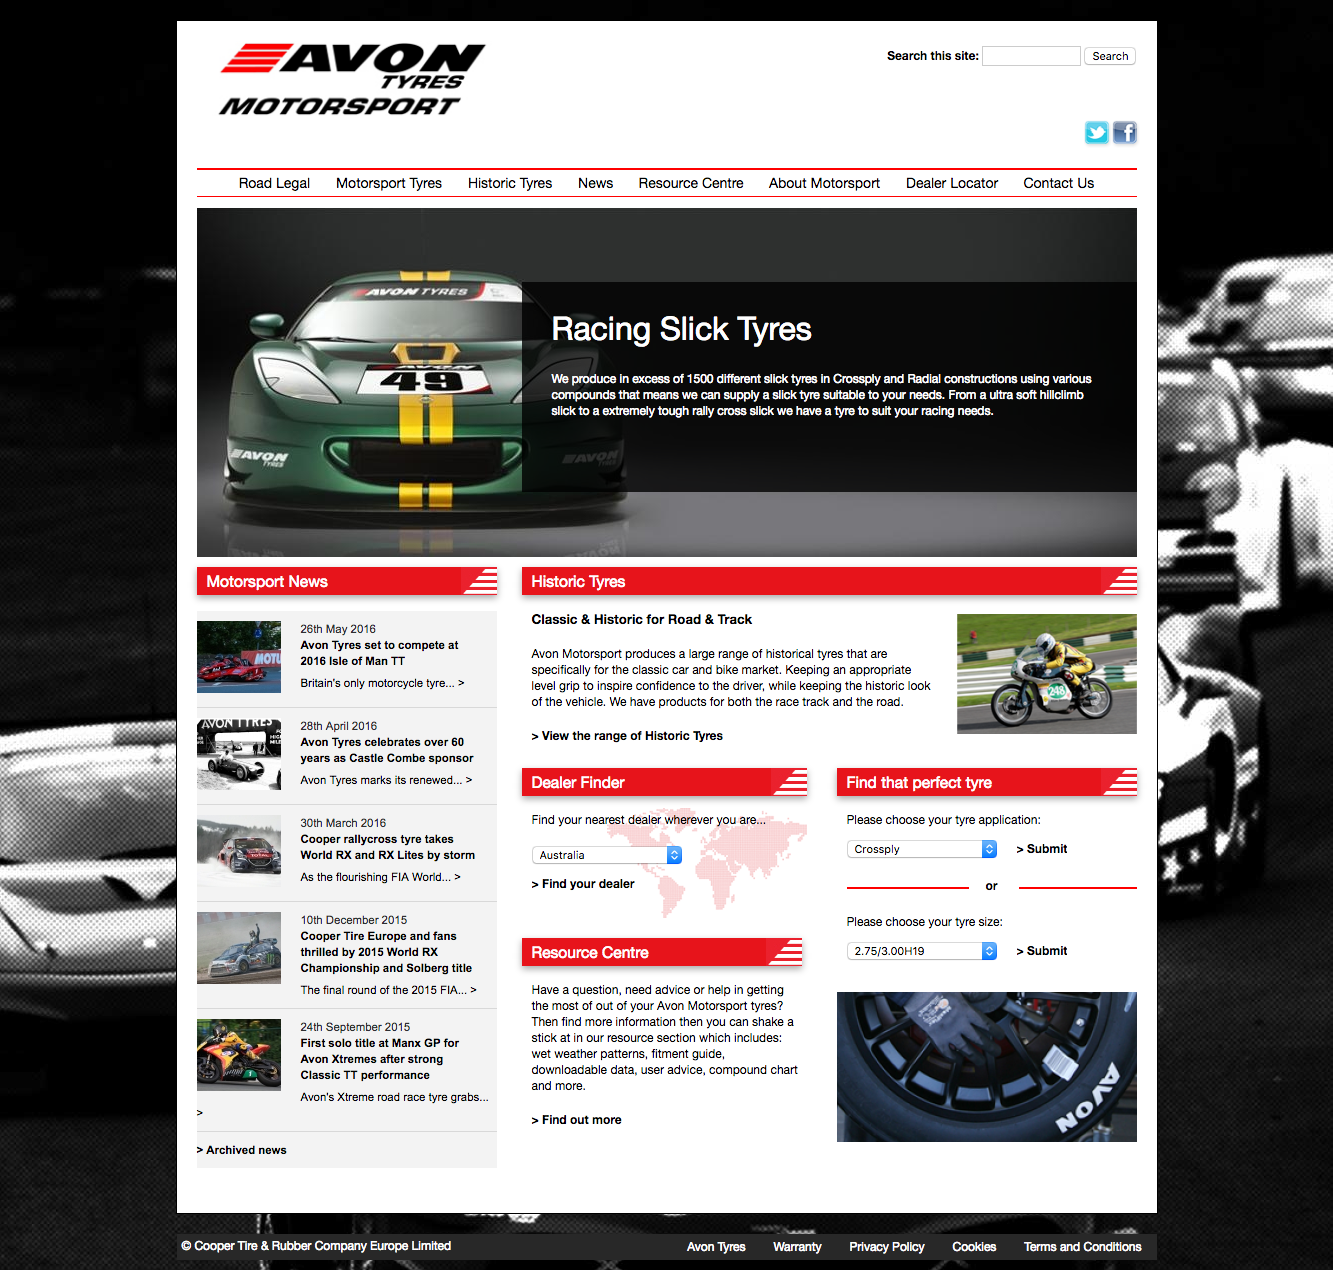Viewport: 1333px width, 1270px height.
Task: Open the Crossply tyre application dropdown
Action: pyautogui.click(x=921, y=849)
